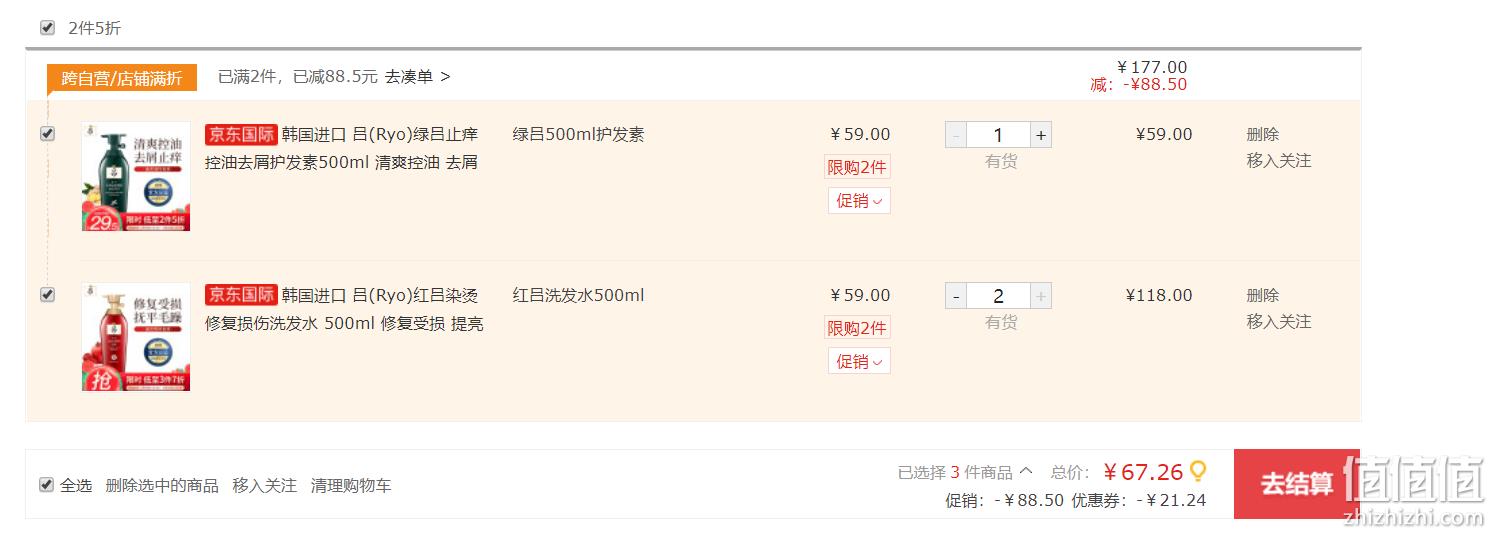Uncheck the 全选 select-all checkbox
This screenshot has width=1493, height=535.
tap(46, 484)
